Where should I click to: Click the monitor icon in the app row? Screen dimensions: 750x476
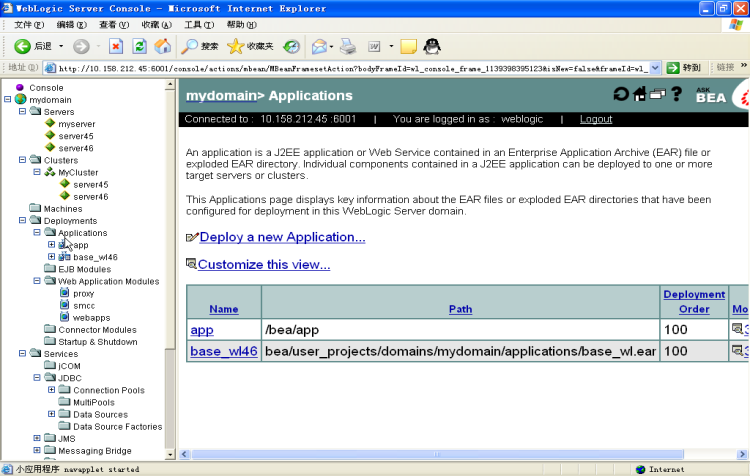[x=737, y=329]
